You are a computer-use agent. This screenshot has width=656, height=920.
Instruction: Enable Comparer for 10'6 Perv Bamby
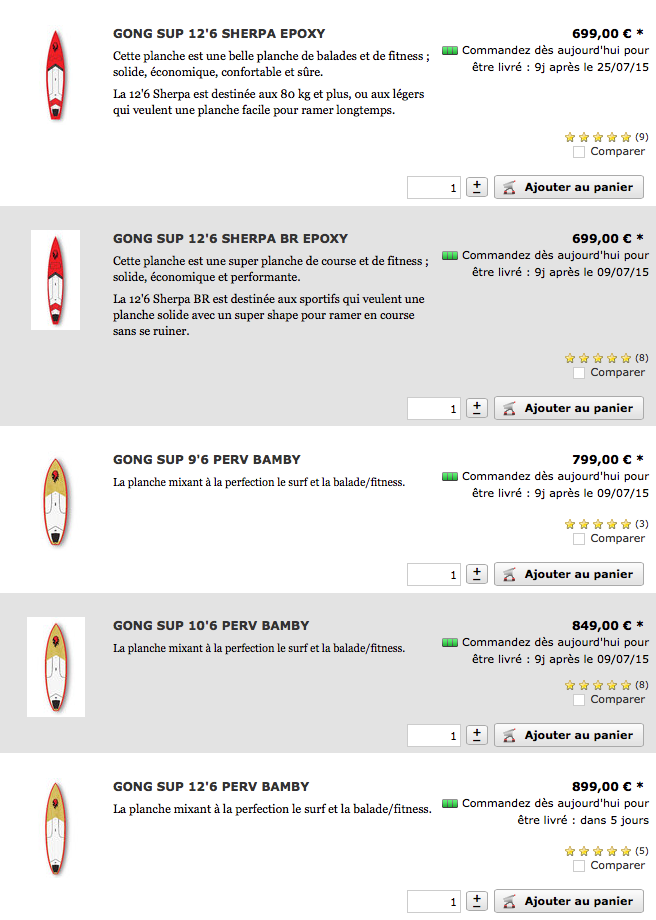click(579, 700)
